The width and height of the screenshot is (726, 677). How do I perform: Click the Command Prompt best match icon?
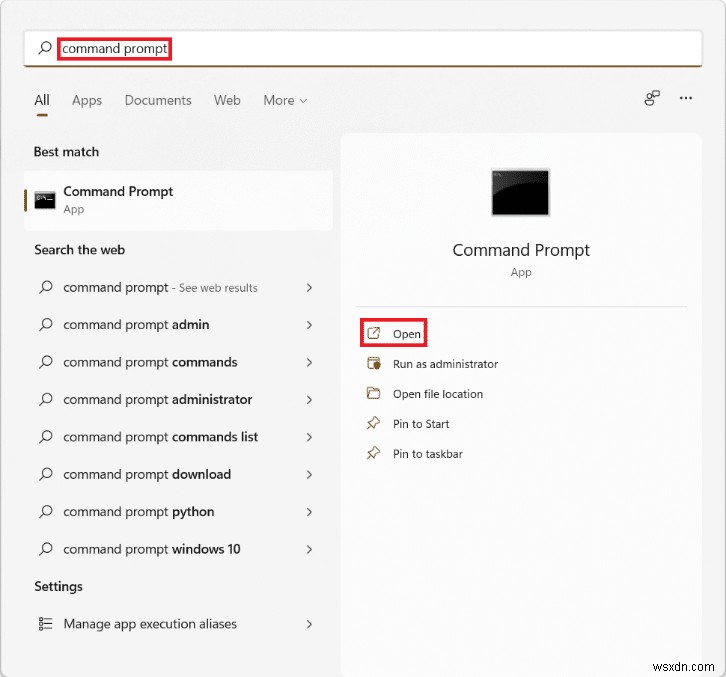45,199
